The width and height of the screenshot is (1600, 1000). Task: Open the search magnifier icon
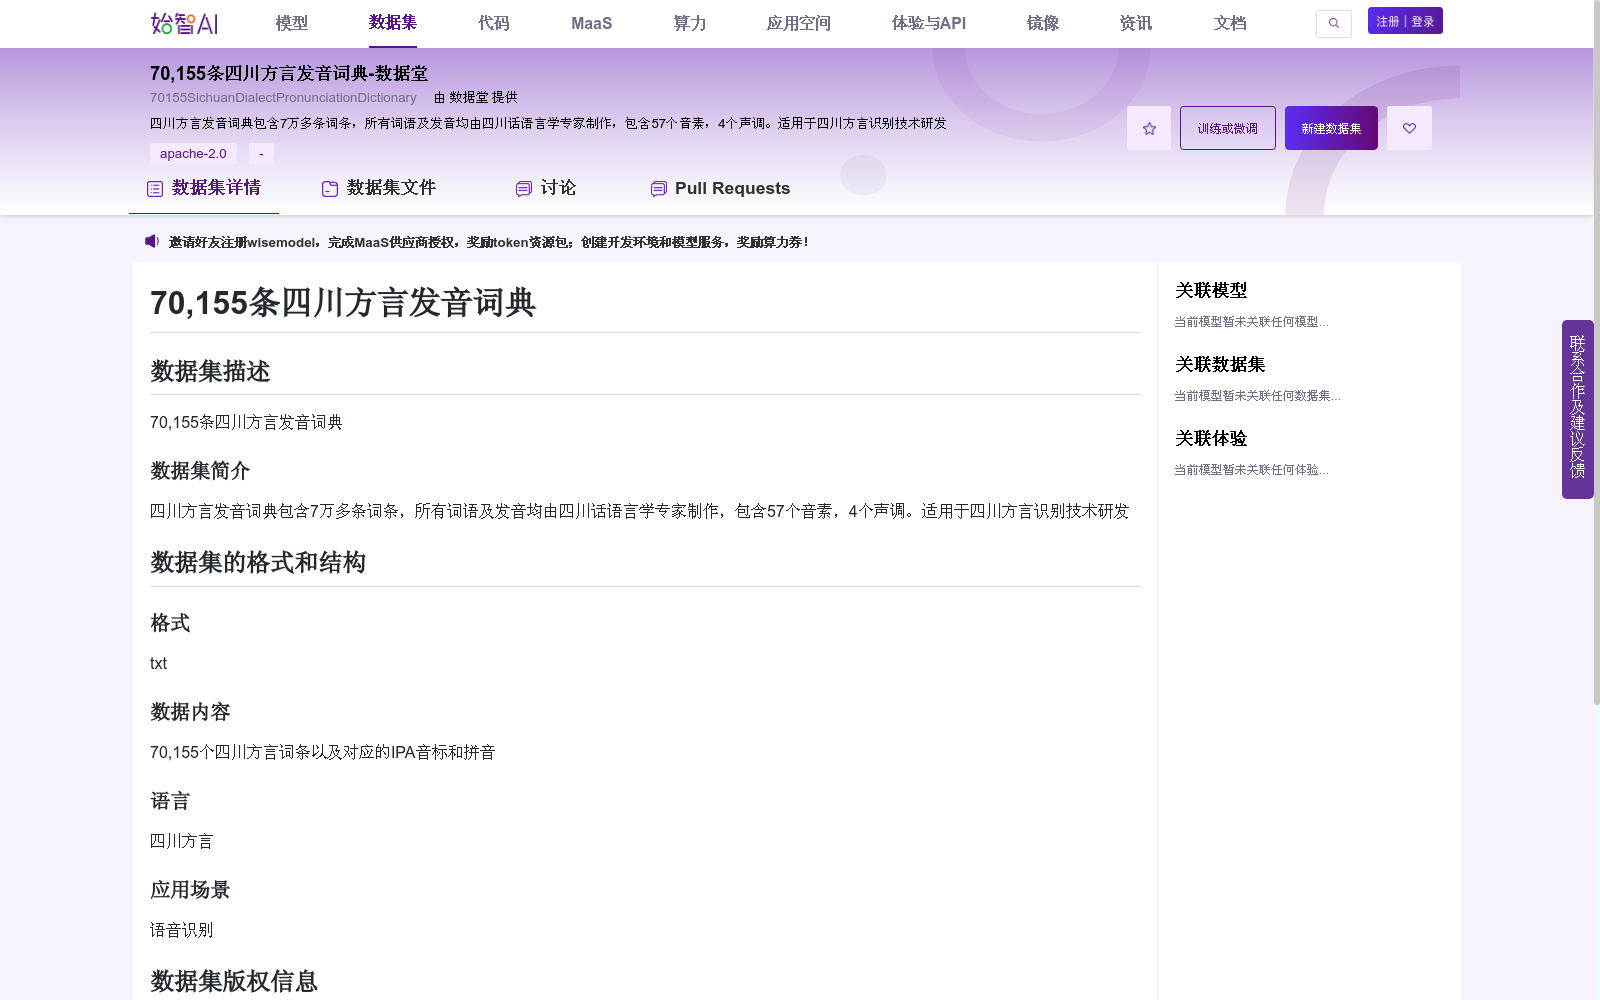1333,23
